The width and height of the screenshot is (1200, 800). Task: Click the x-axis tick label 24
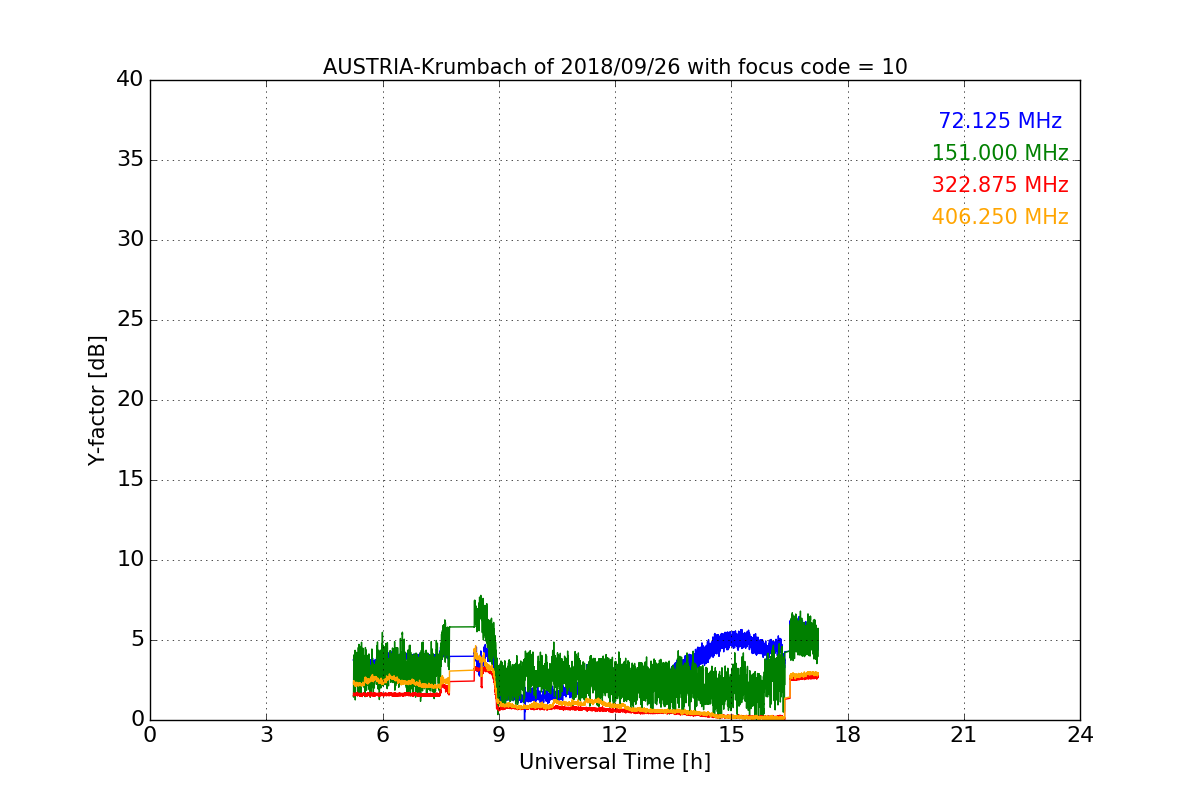1080,735
